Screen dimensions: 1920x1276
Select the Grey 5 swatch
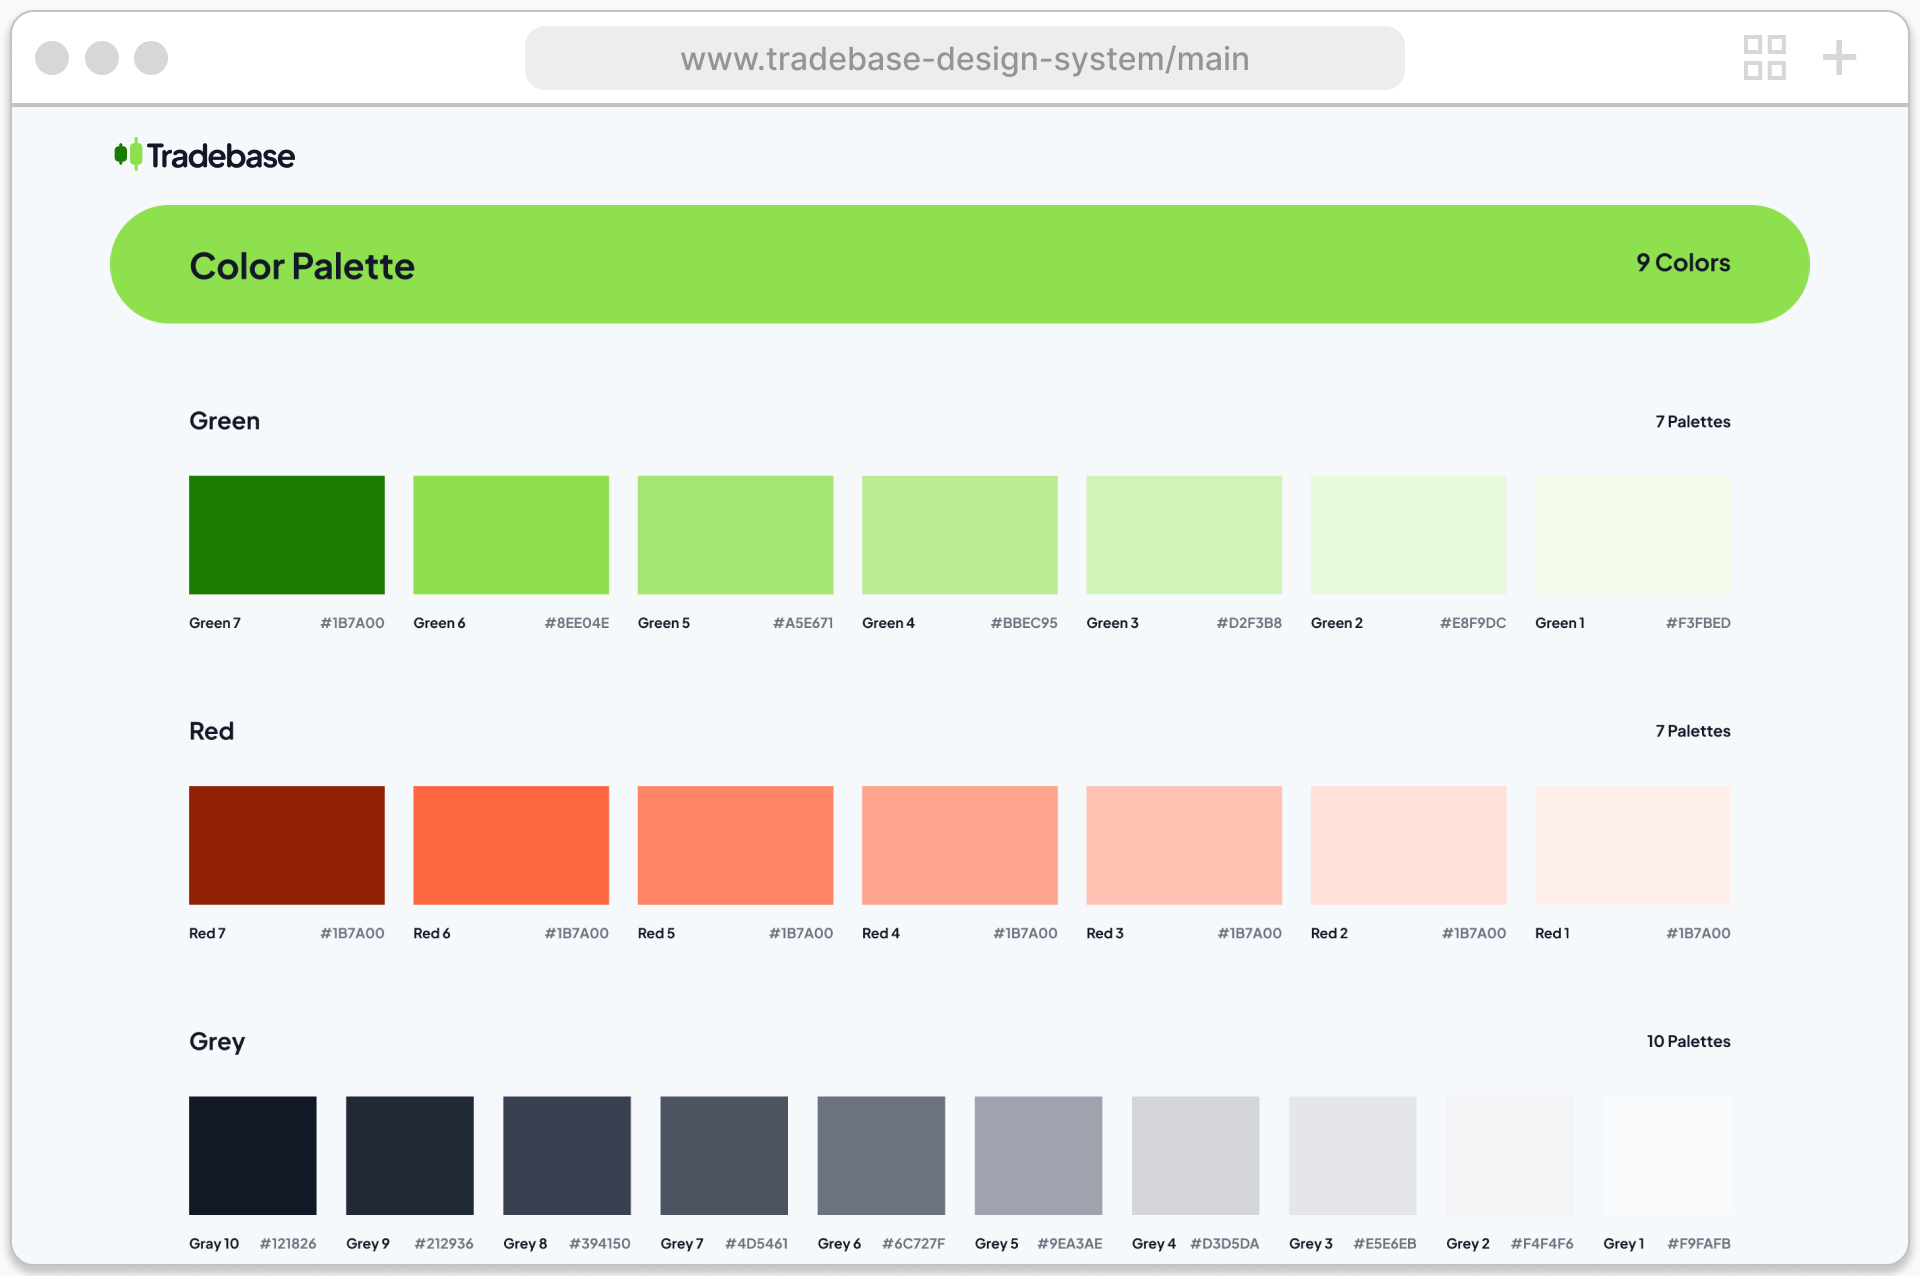pyautogui.click(x=1038, y=1156)
